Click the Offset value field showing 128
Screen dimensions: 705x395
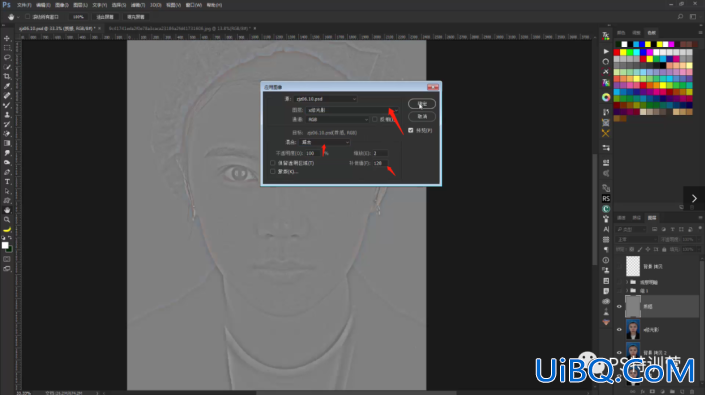pos(380,163)
